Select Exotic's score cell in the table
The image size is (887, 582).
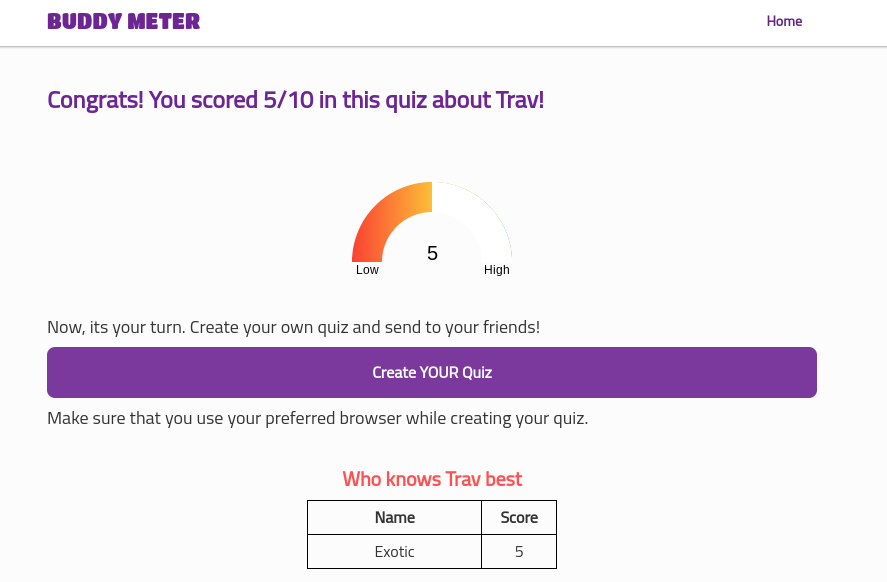(x=519, y=552)
